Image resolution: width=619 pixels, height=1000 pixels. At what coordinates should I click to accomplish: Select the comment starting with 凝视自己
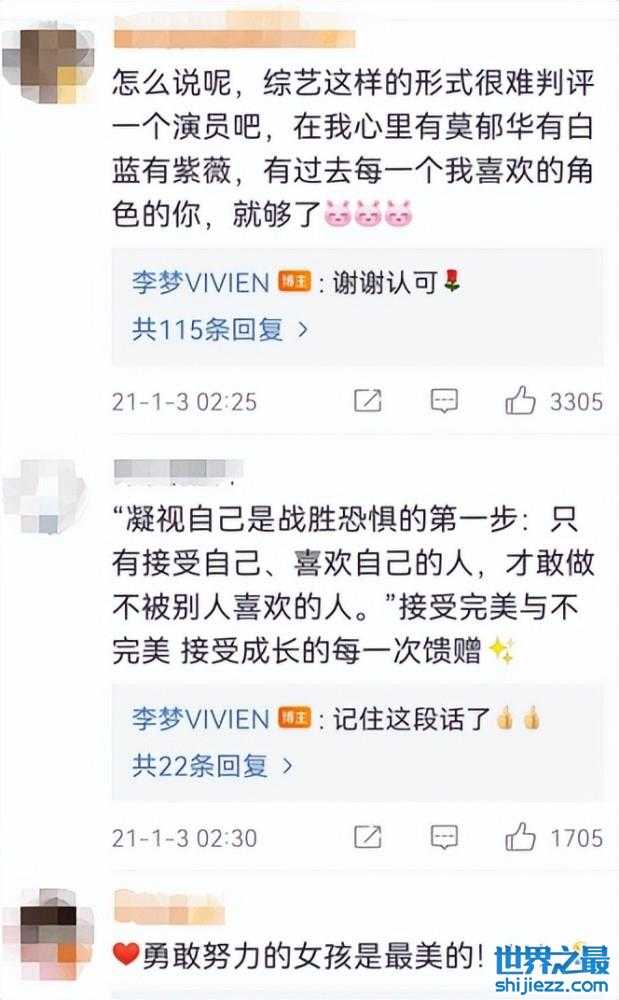pyautogui.click(x=354, y=585)
